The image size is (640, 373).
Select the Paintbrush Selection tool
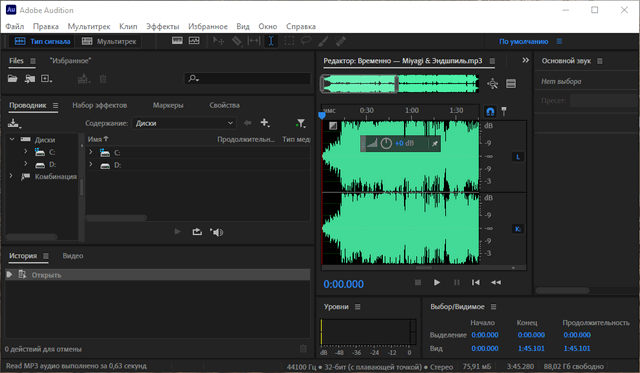point(323,41)
